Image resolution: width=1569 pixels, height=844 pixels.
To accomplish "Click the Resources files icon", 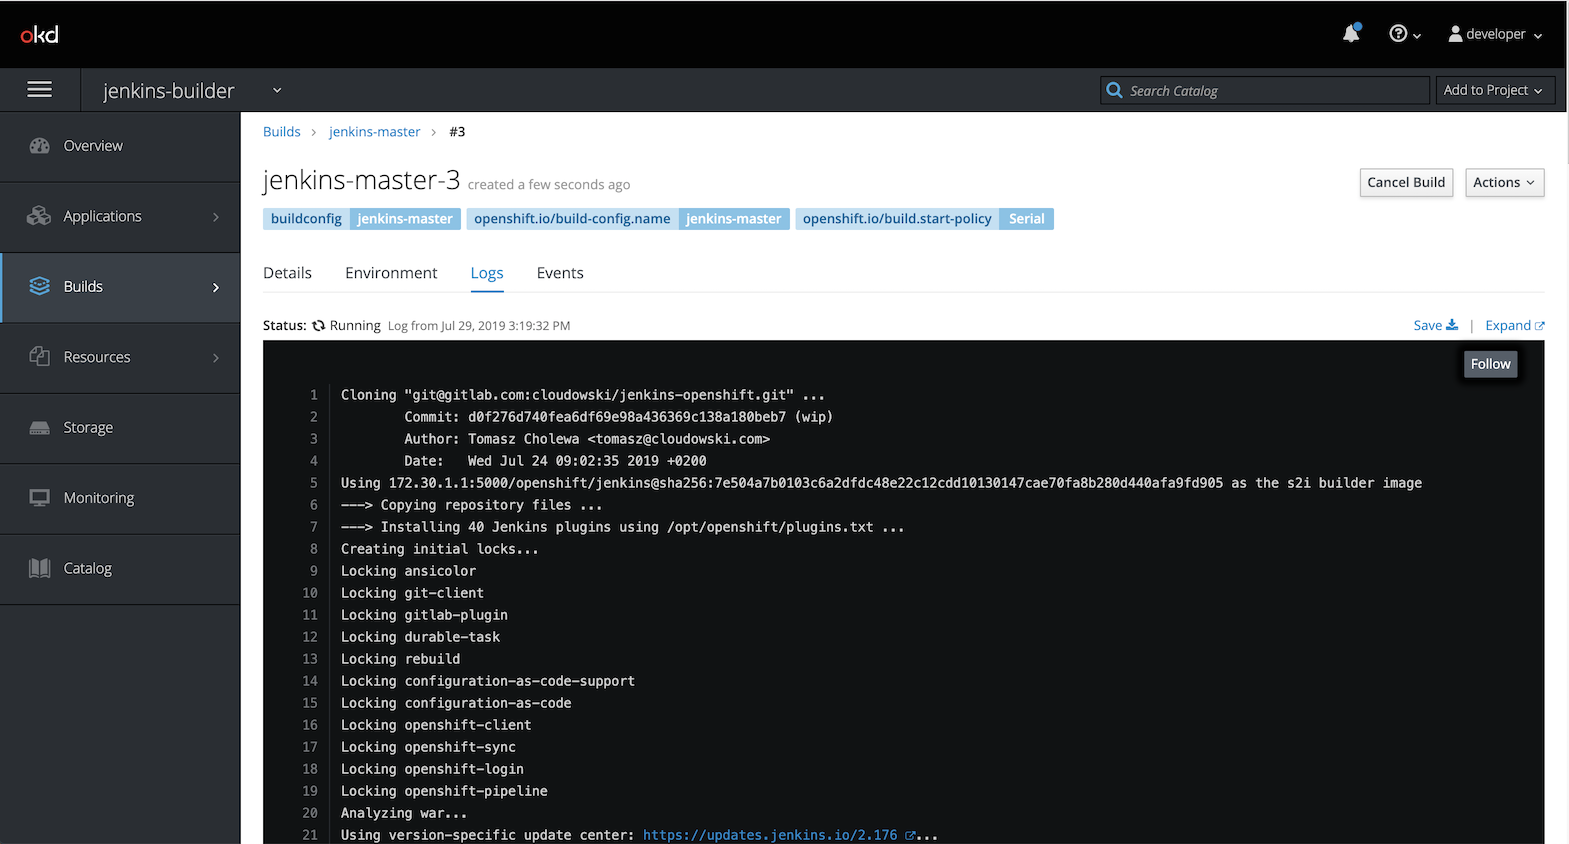I will tap(40, 356).
